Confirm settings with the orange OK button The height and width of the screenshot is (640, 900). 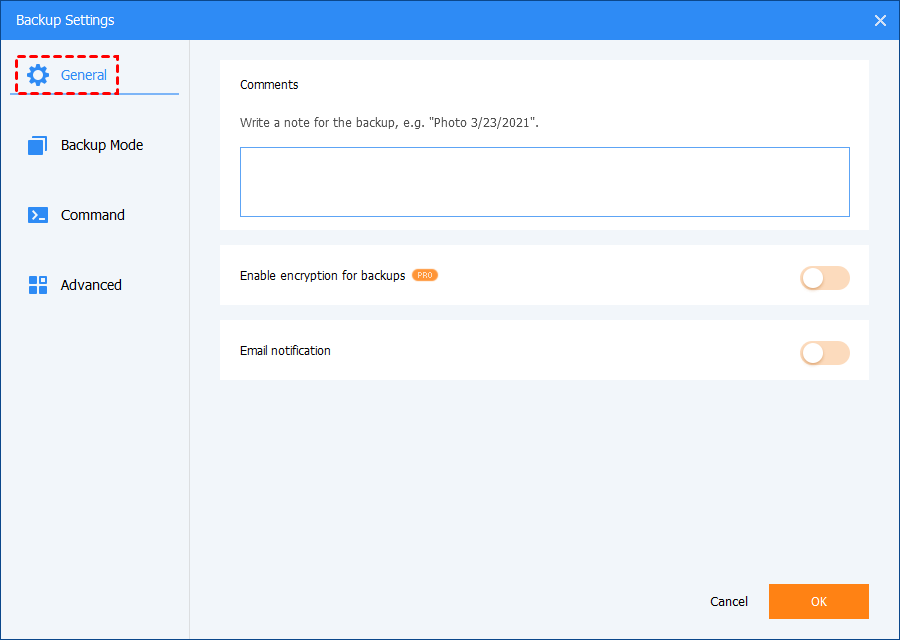point(818,601)
